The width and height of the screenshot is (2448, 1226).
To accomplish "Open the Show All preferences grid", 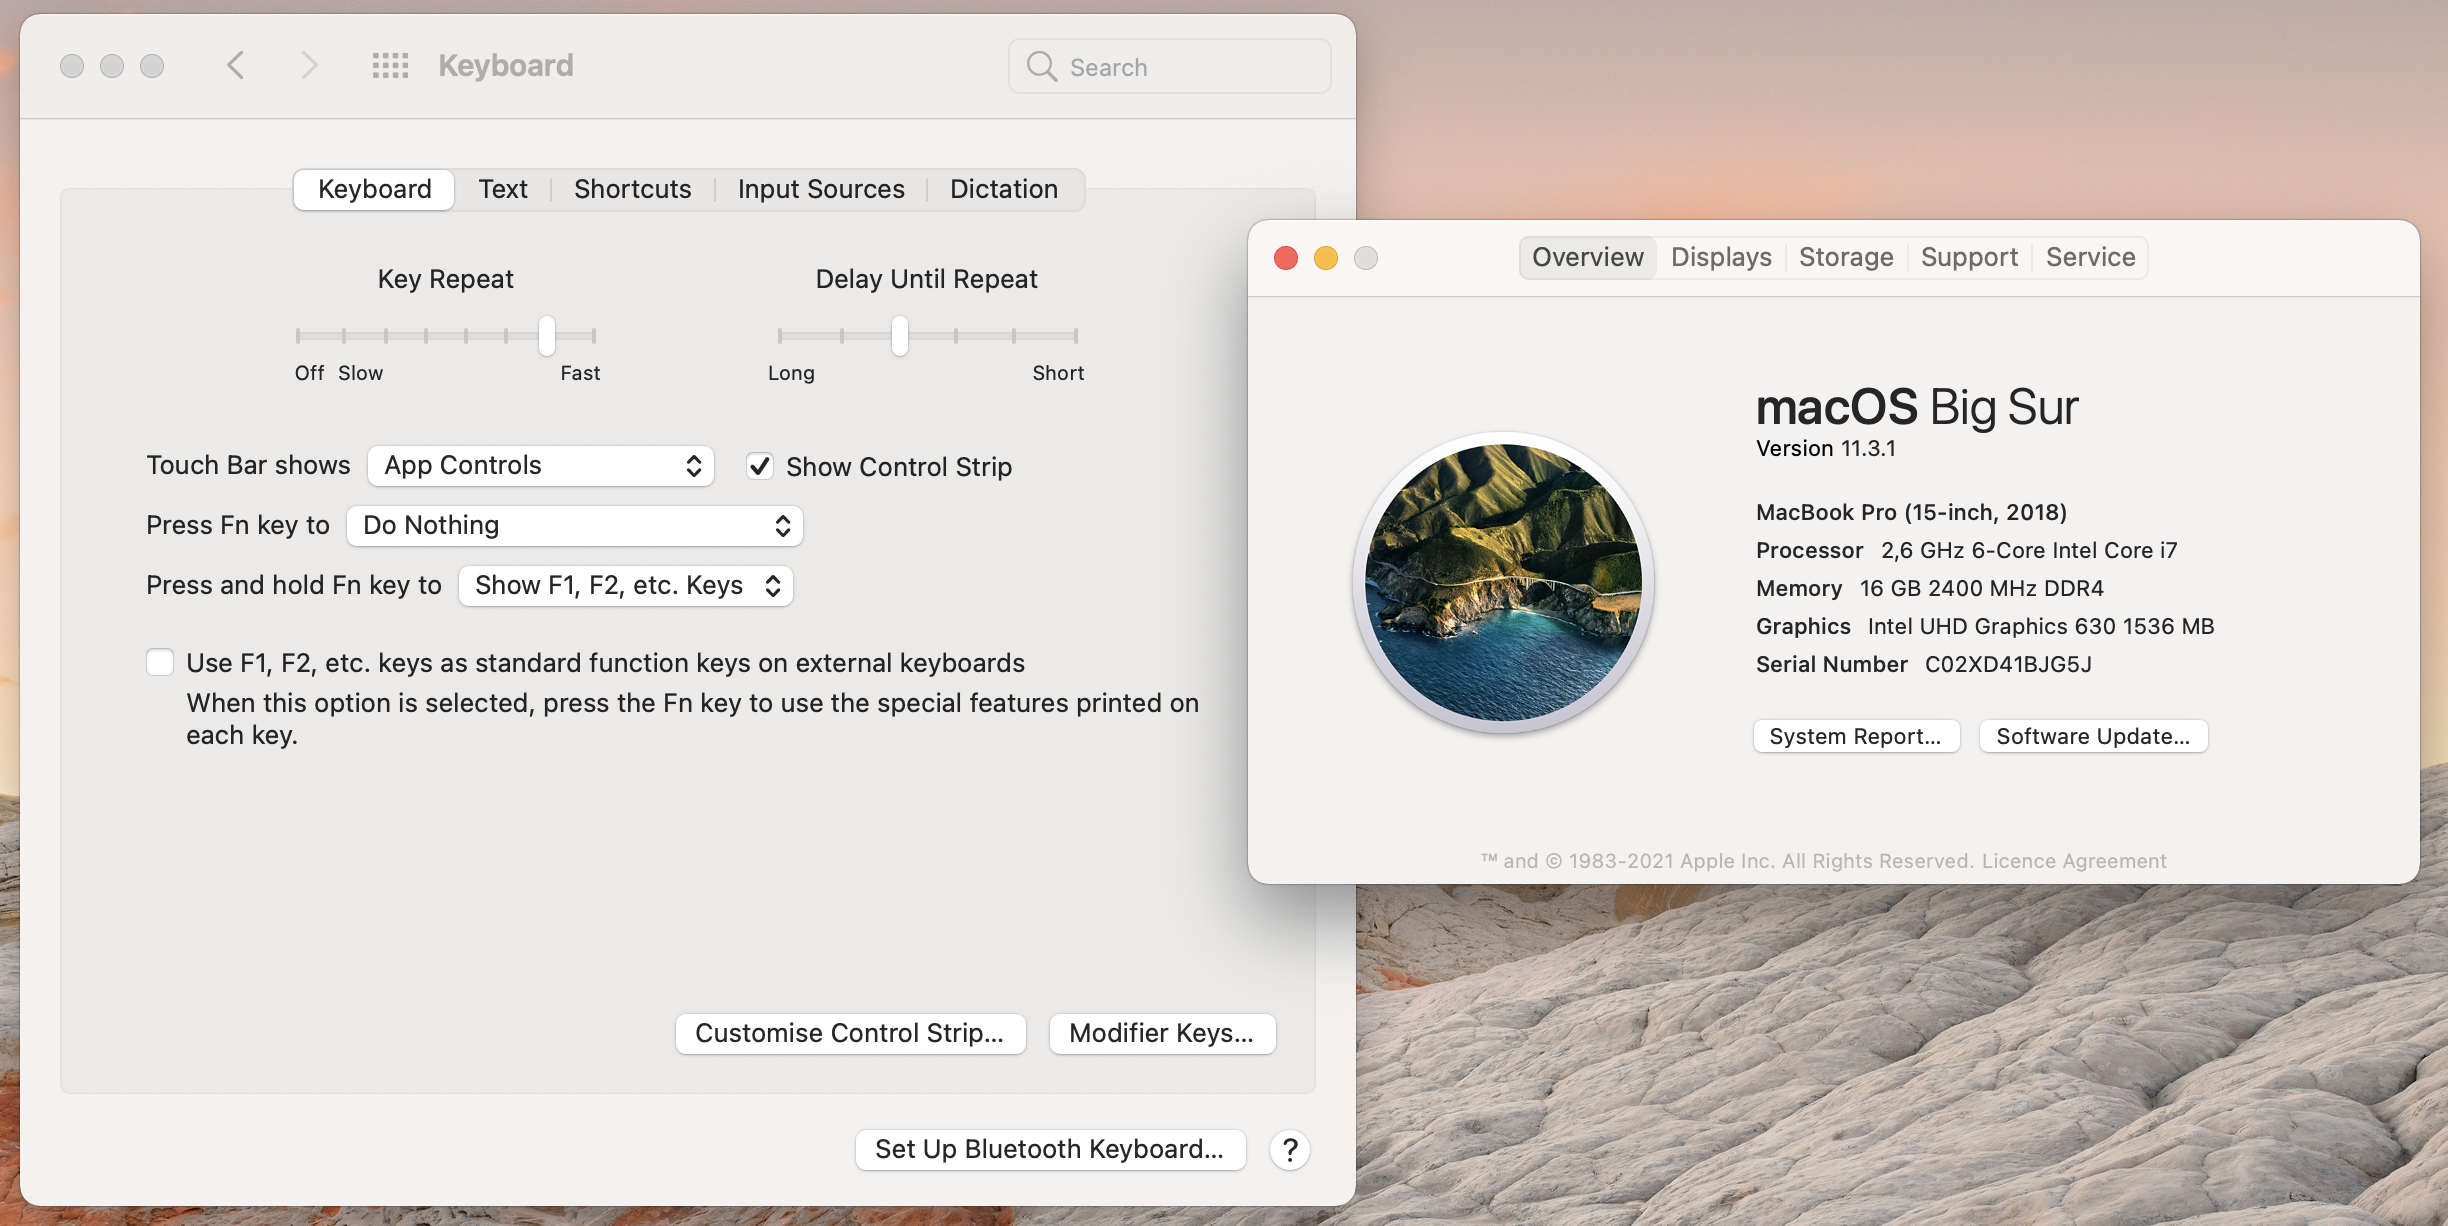I will coord(390,66).
